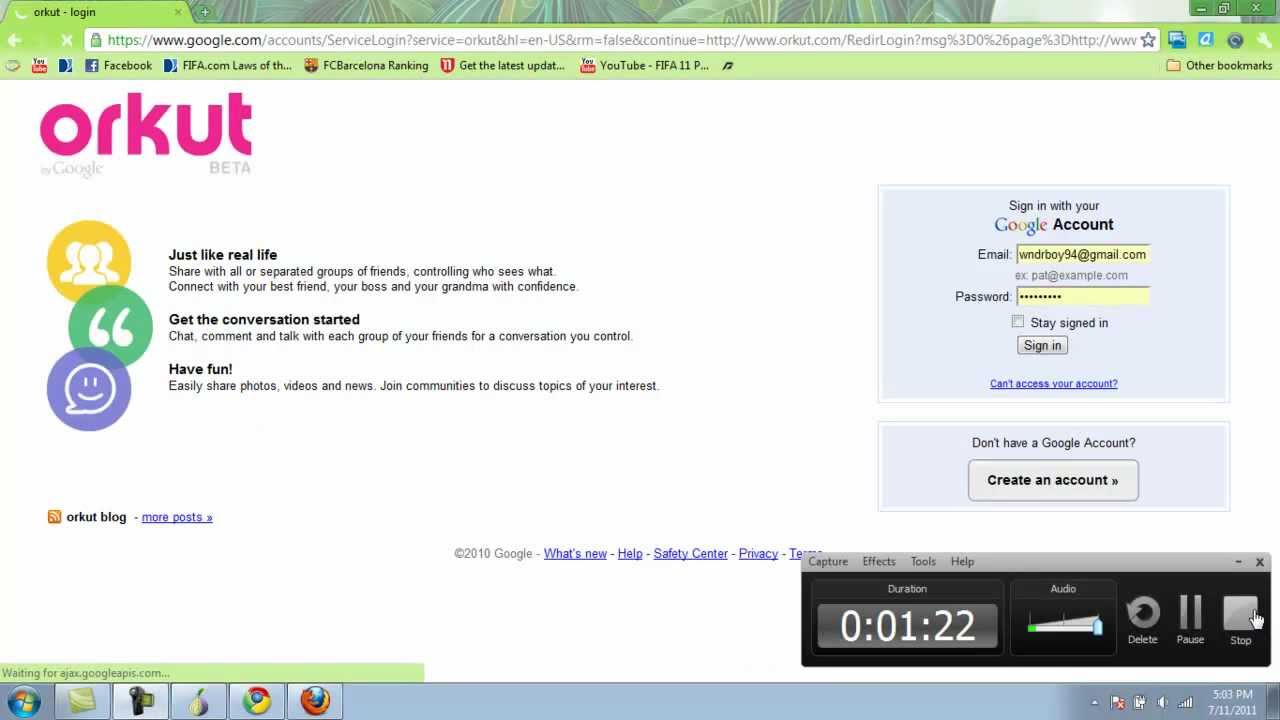Click the Email input field
The width and height of the screenshot is (1280, 720).
point(1083,254)
